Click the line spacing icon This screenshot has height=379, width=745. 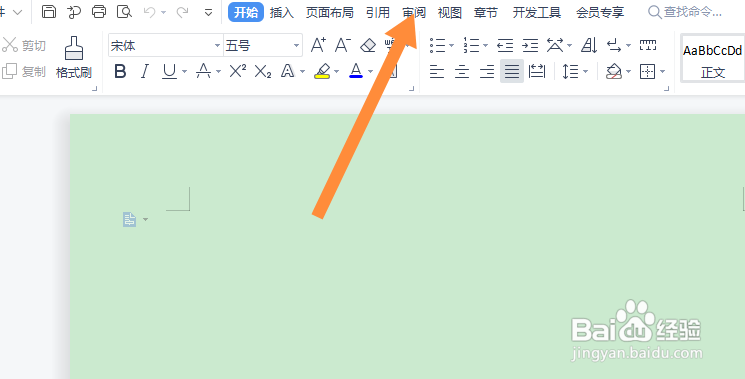(x=571, y=72)
